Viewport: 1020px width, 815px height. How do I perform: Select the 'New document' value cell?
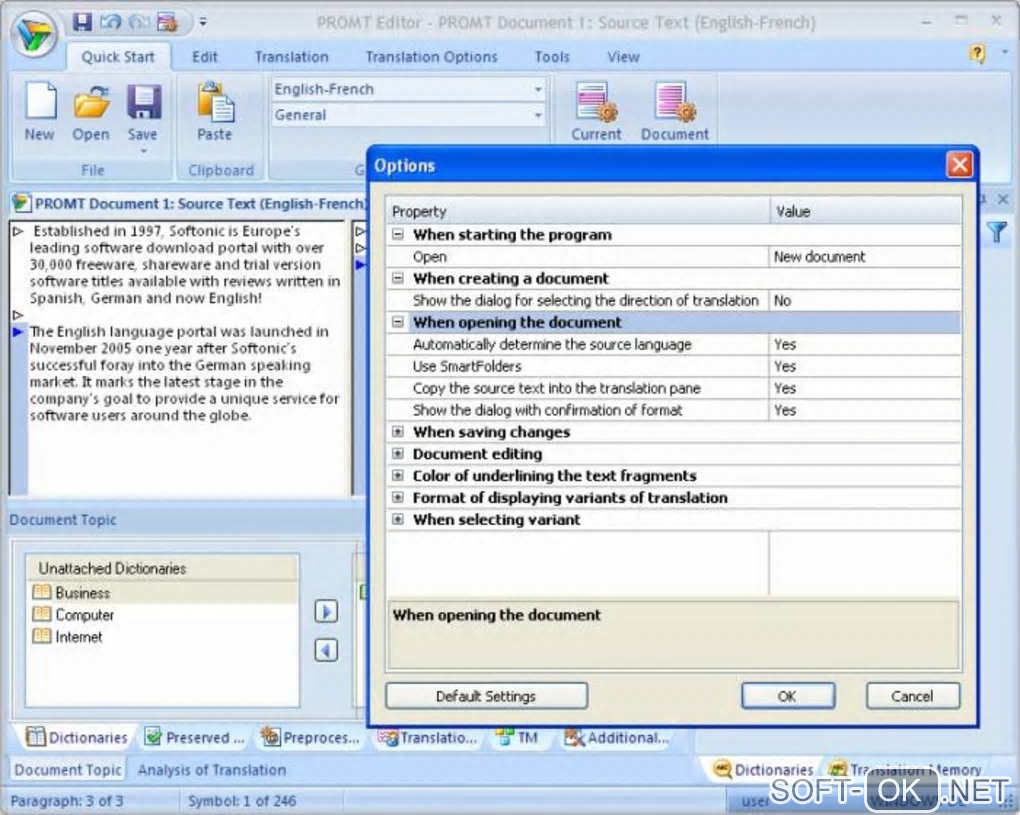click(x=865, y=257)
